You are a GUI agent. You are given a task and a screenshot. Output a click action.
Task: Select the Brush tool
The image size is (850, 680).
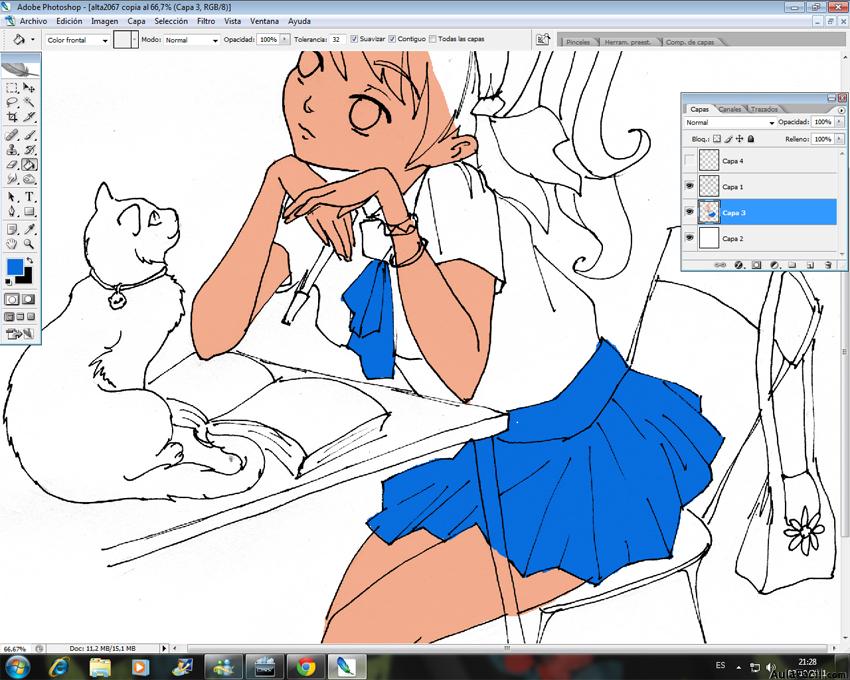pos(29,135)
